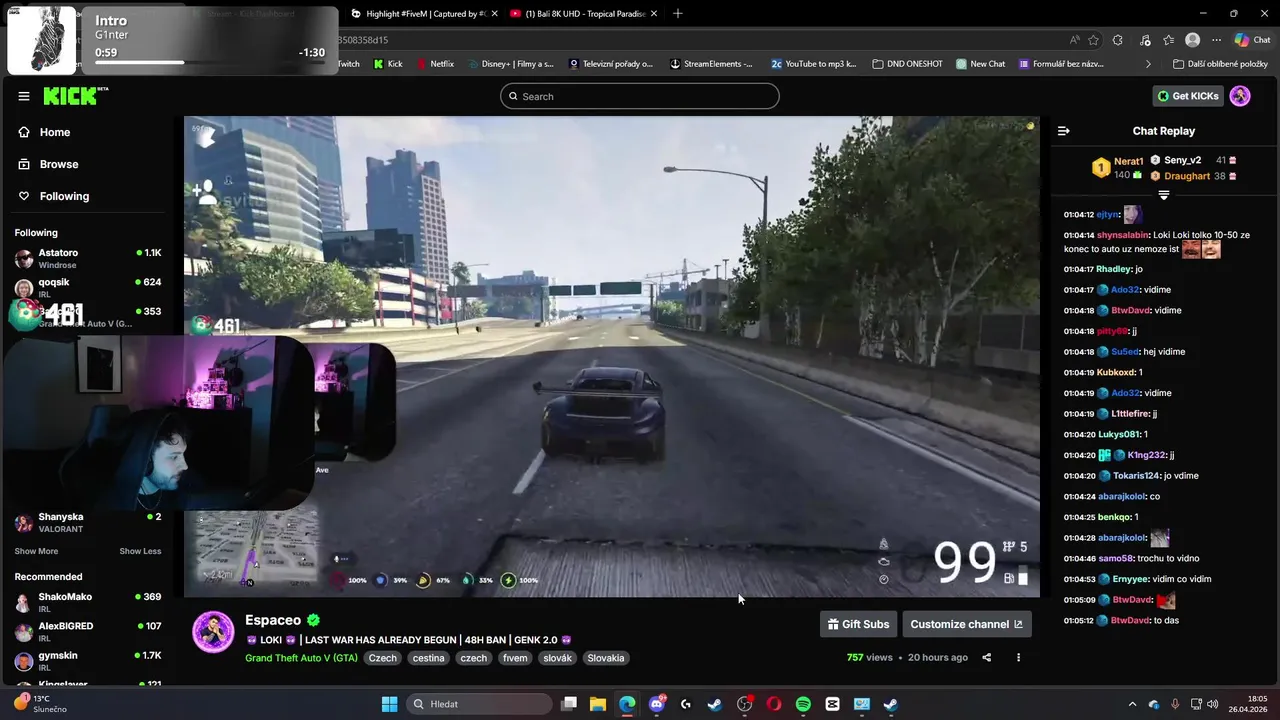Screen dimensions: 1280x720
Task: Open Following in Kick sidebar
Action: [x=64, y=196]
